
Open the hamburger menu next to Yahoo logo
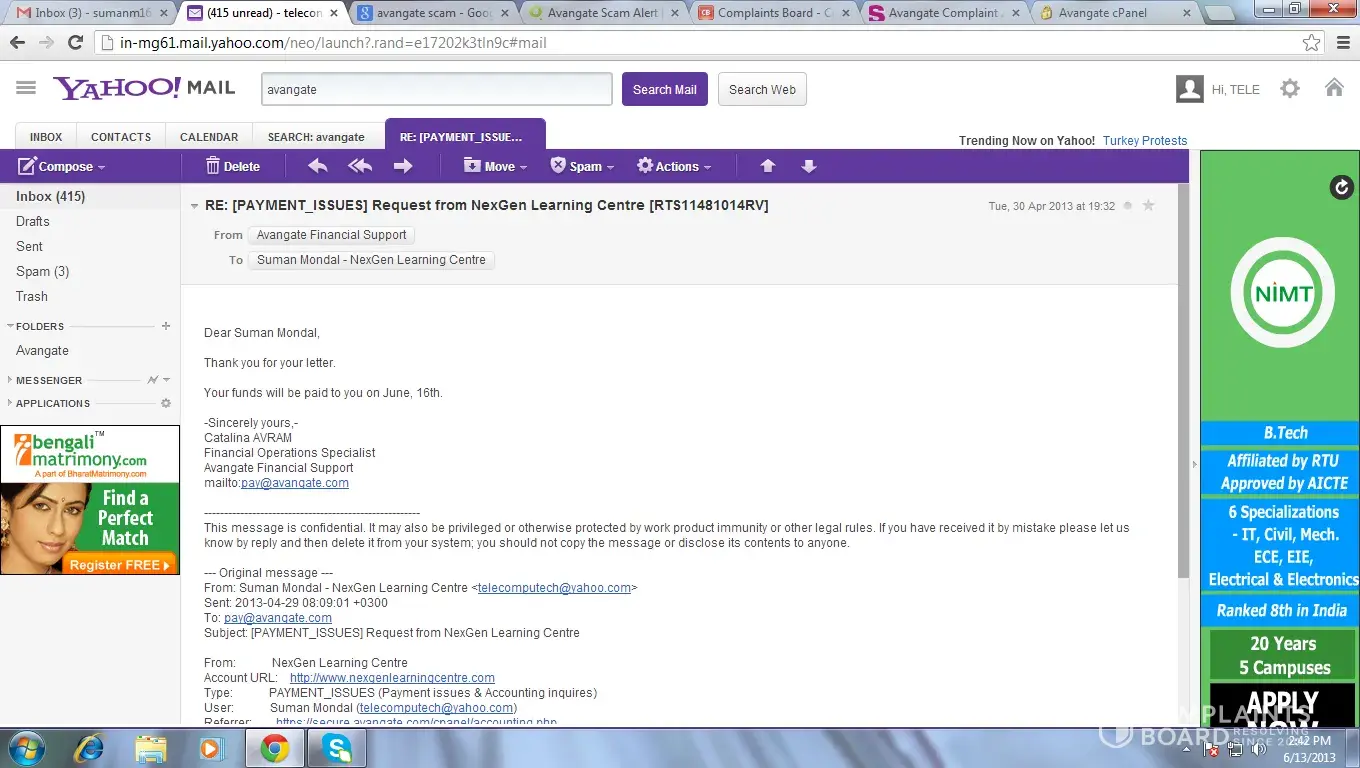coord(26,88)
